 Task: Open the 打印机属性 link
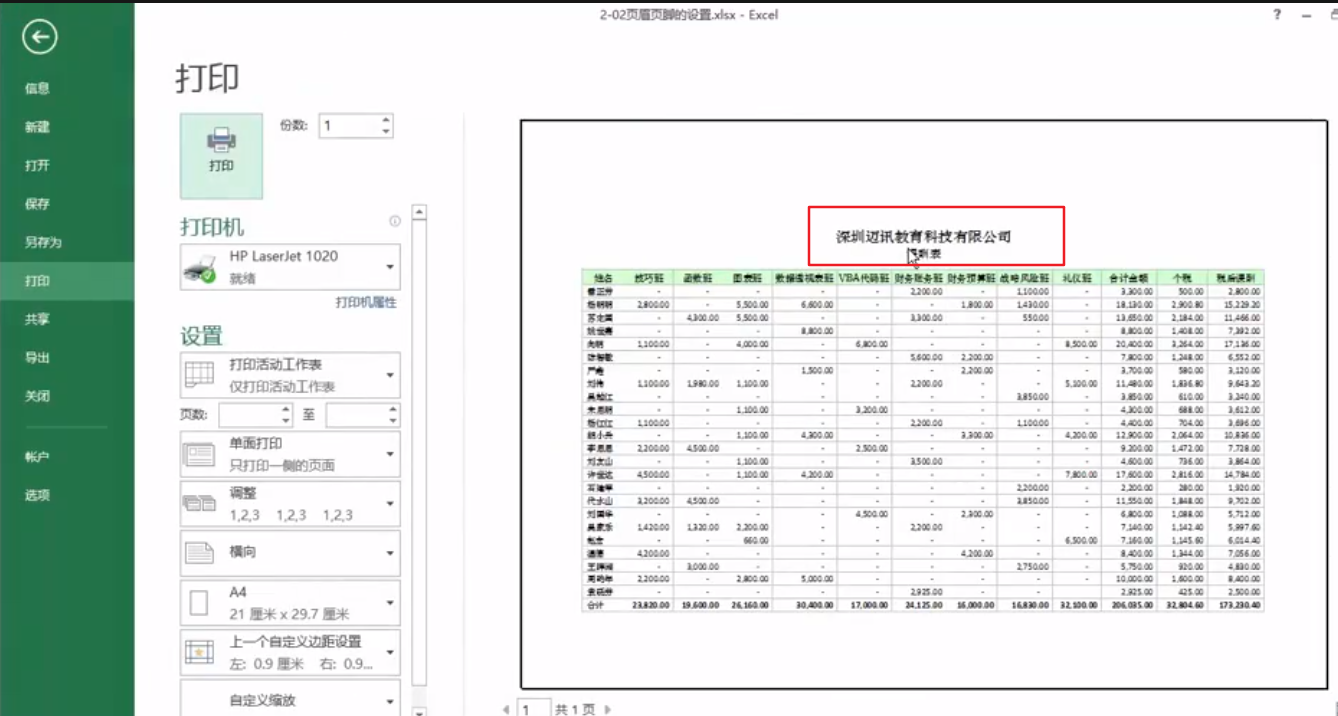(x=366, y=302)
